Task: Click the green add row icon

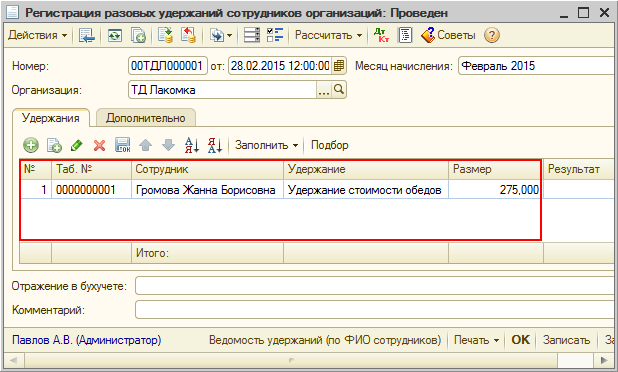Action: [x=31, y=145]
